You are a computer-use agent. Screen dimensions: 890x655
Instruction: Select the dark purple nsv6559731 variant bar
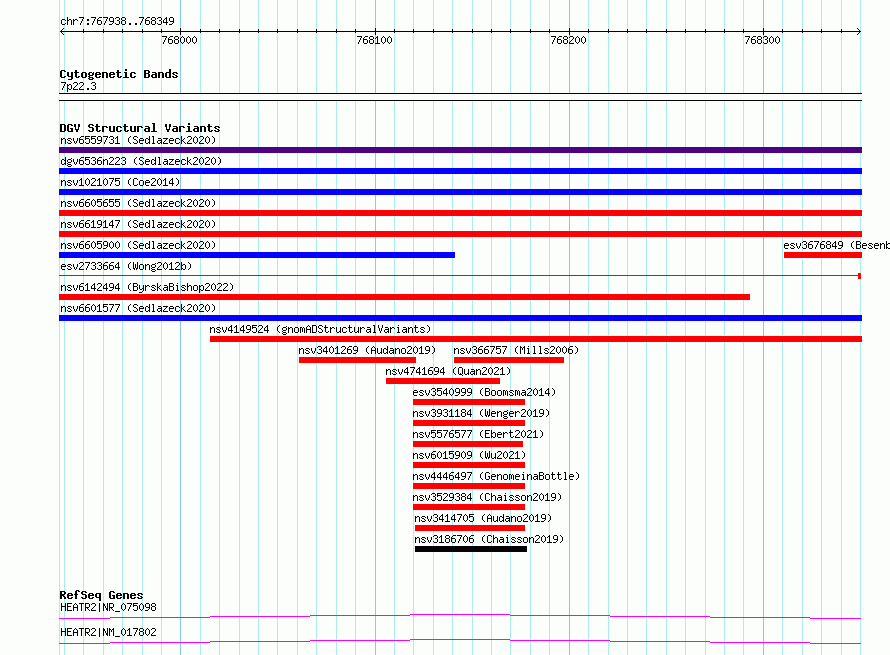pos(460,150)
